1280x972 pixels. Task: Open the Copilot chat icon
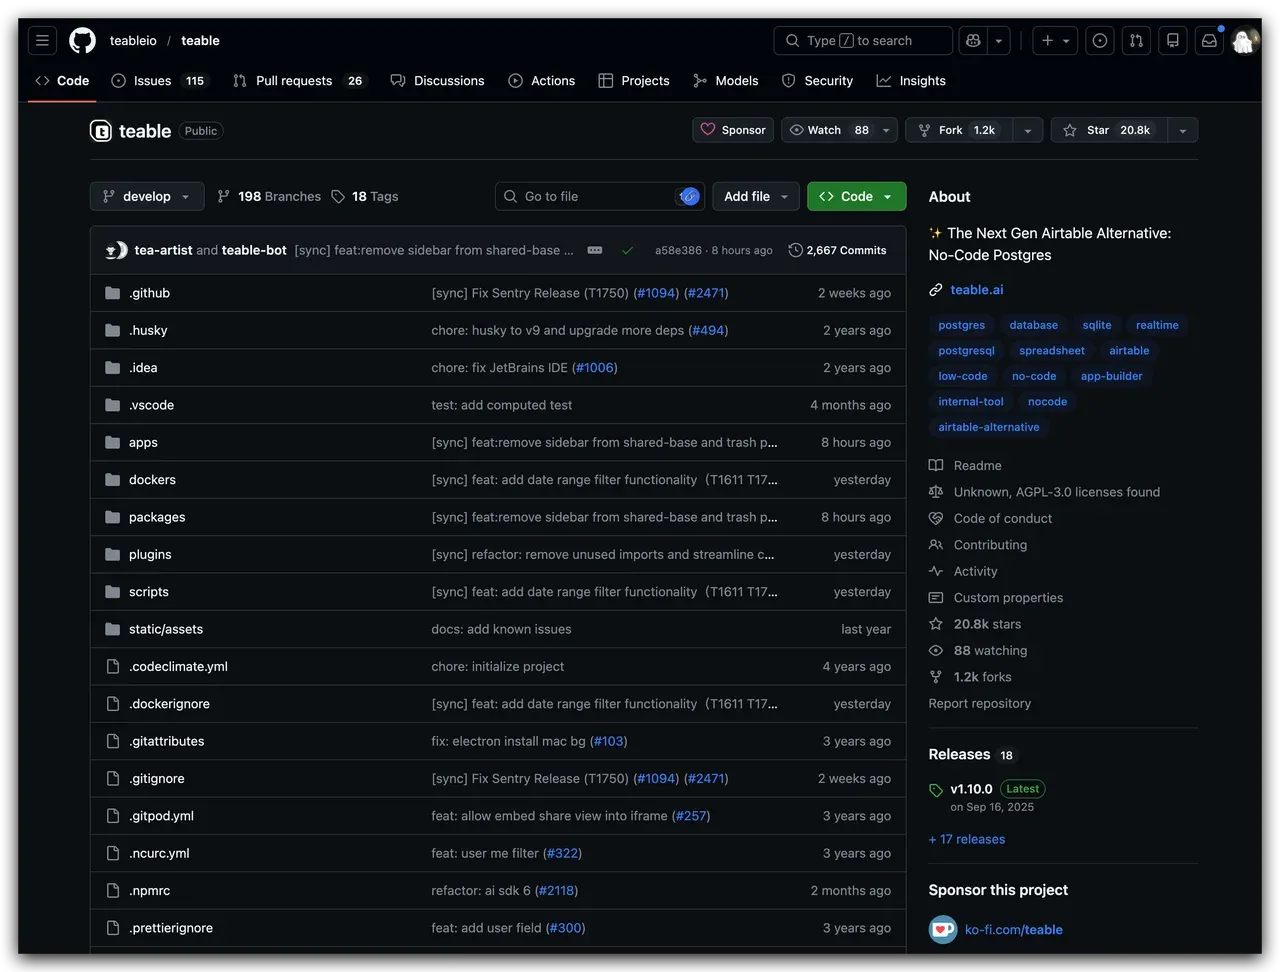973,41
